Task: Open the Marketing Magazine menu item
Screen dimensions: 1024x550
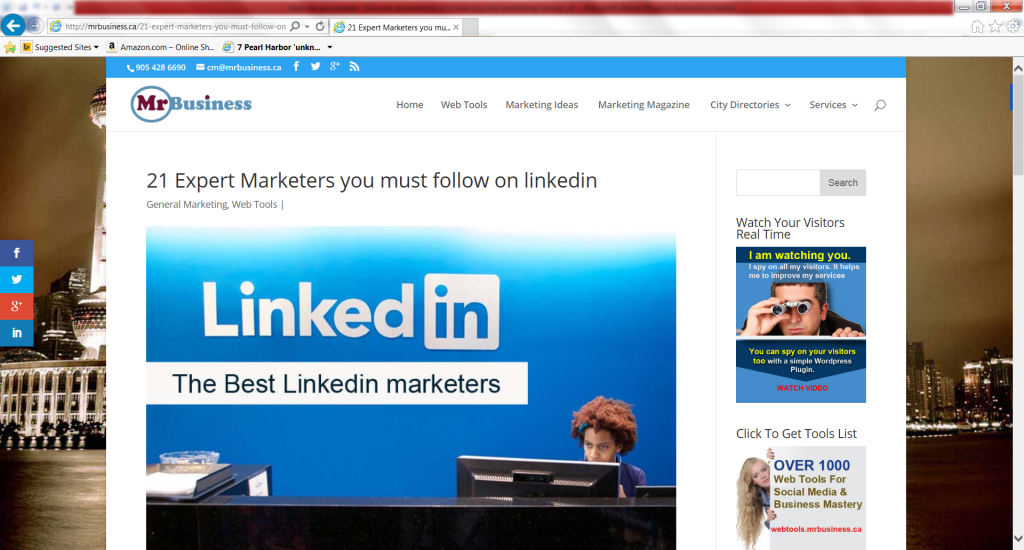Action: [x=643, y=105]
